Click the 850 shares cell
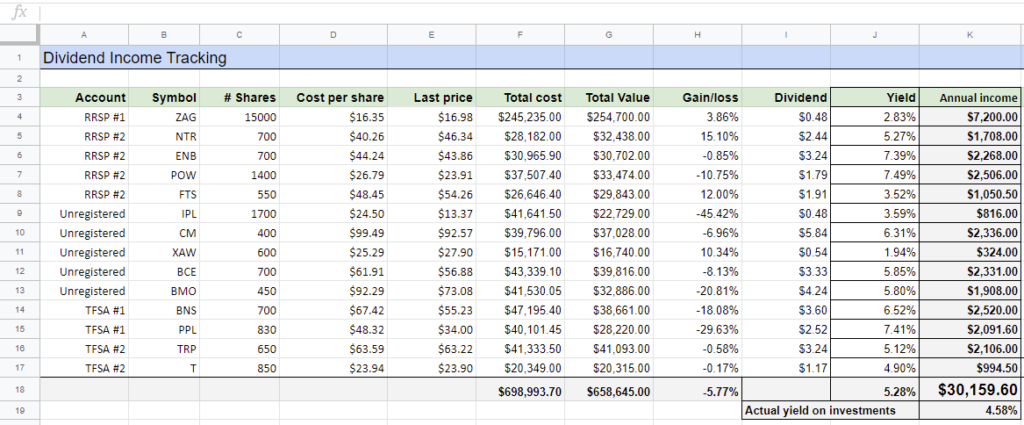Screen dimensions: 1024x425 240,368
